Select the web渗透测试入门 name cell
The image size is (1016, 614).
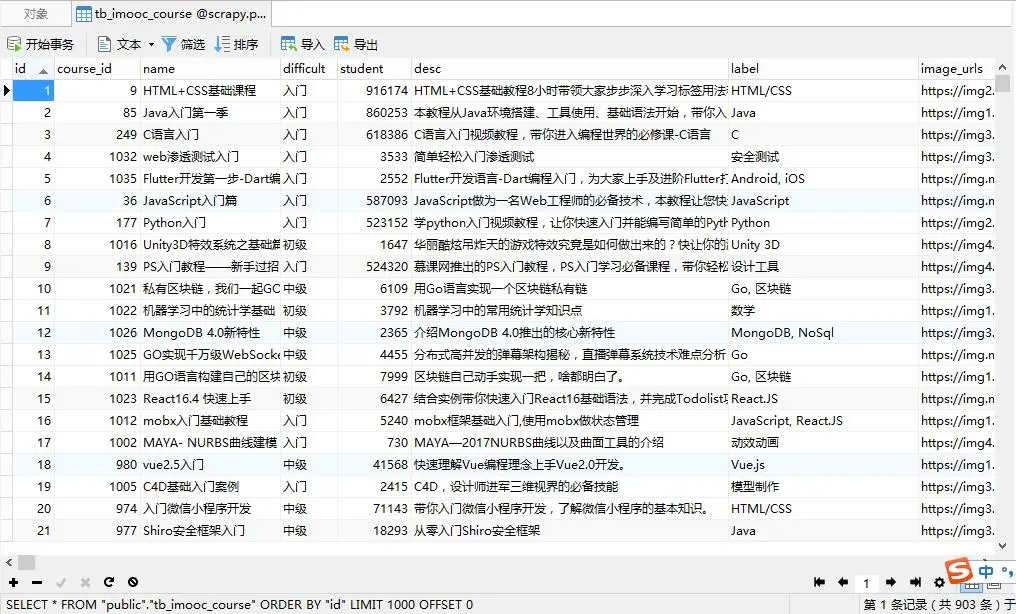pos(211,157)
